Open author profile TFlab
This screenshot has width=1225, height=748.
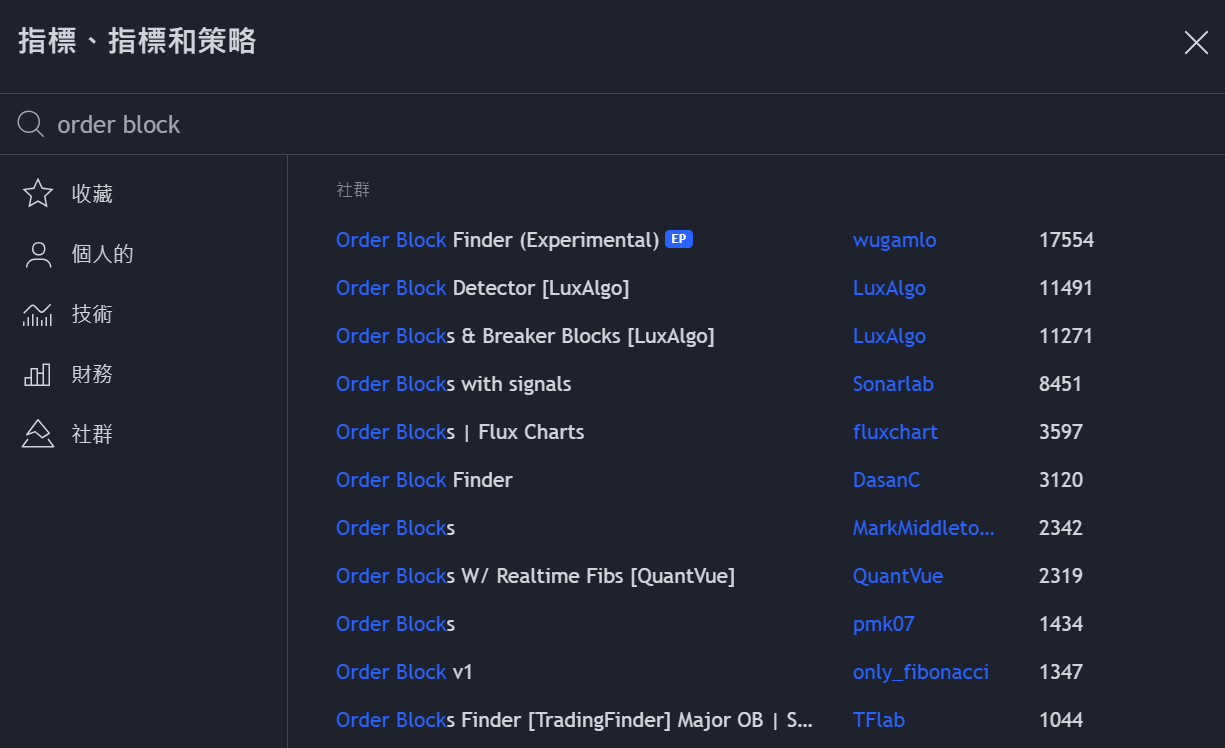coord(879,720)
